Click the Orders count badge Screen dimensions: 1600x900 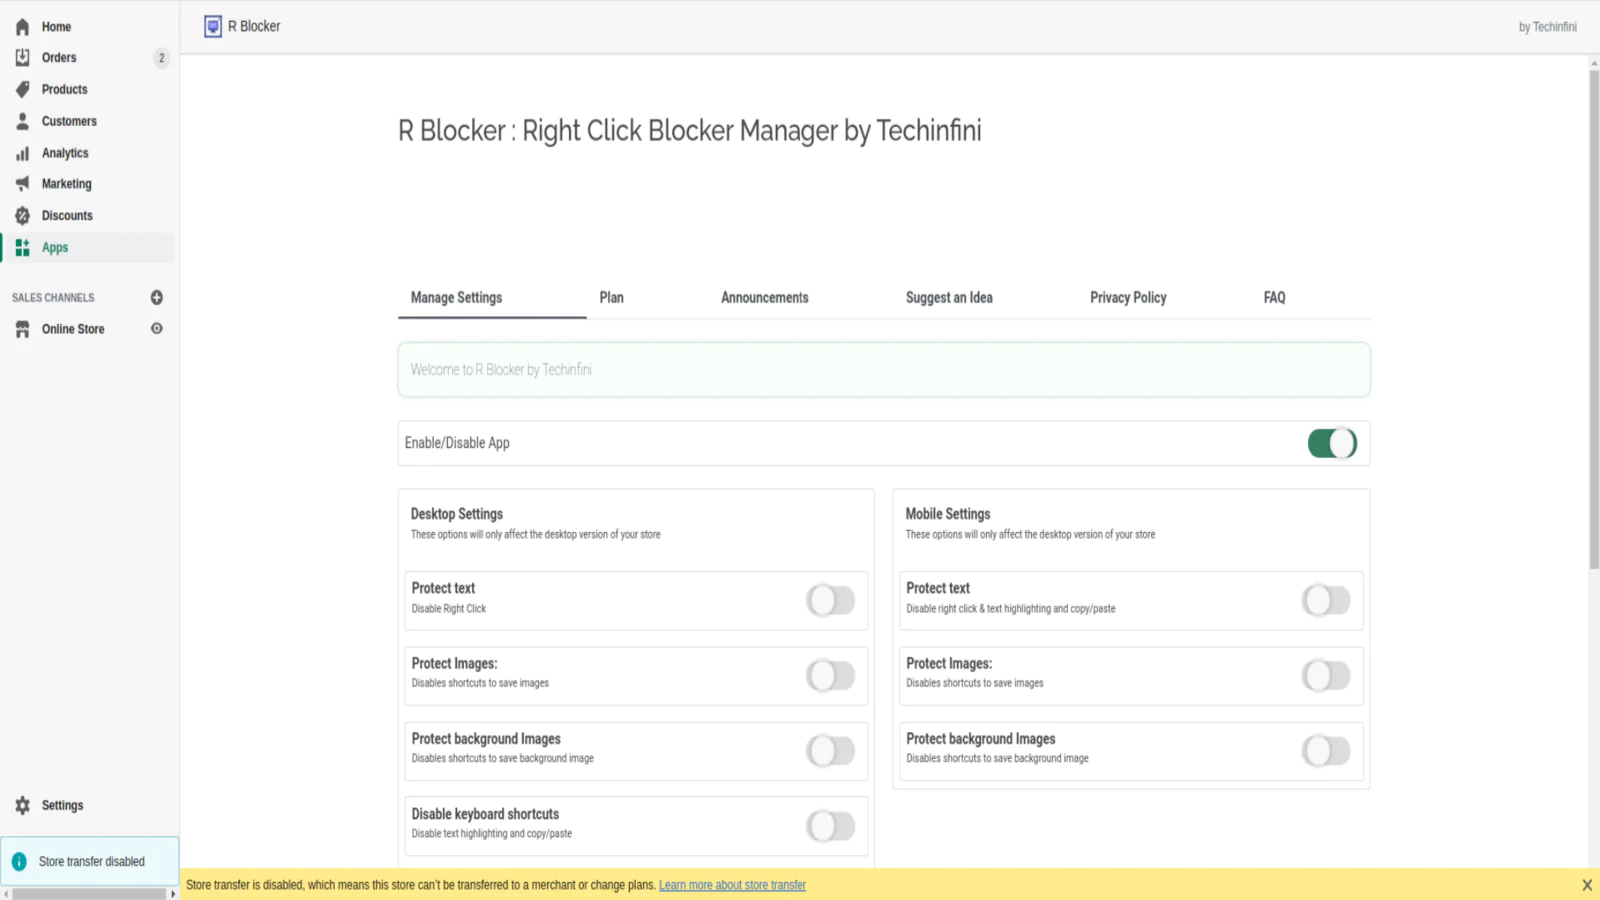tap(162, 58)
